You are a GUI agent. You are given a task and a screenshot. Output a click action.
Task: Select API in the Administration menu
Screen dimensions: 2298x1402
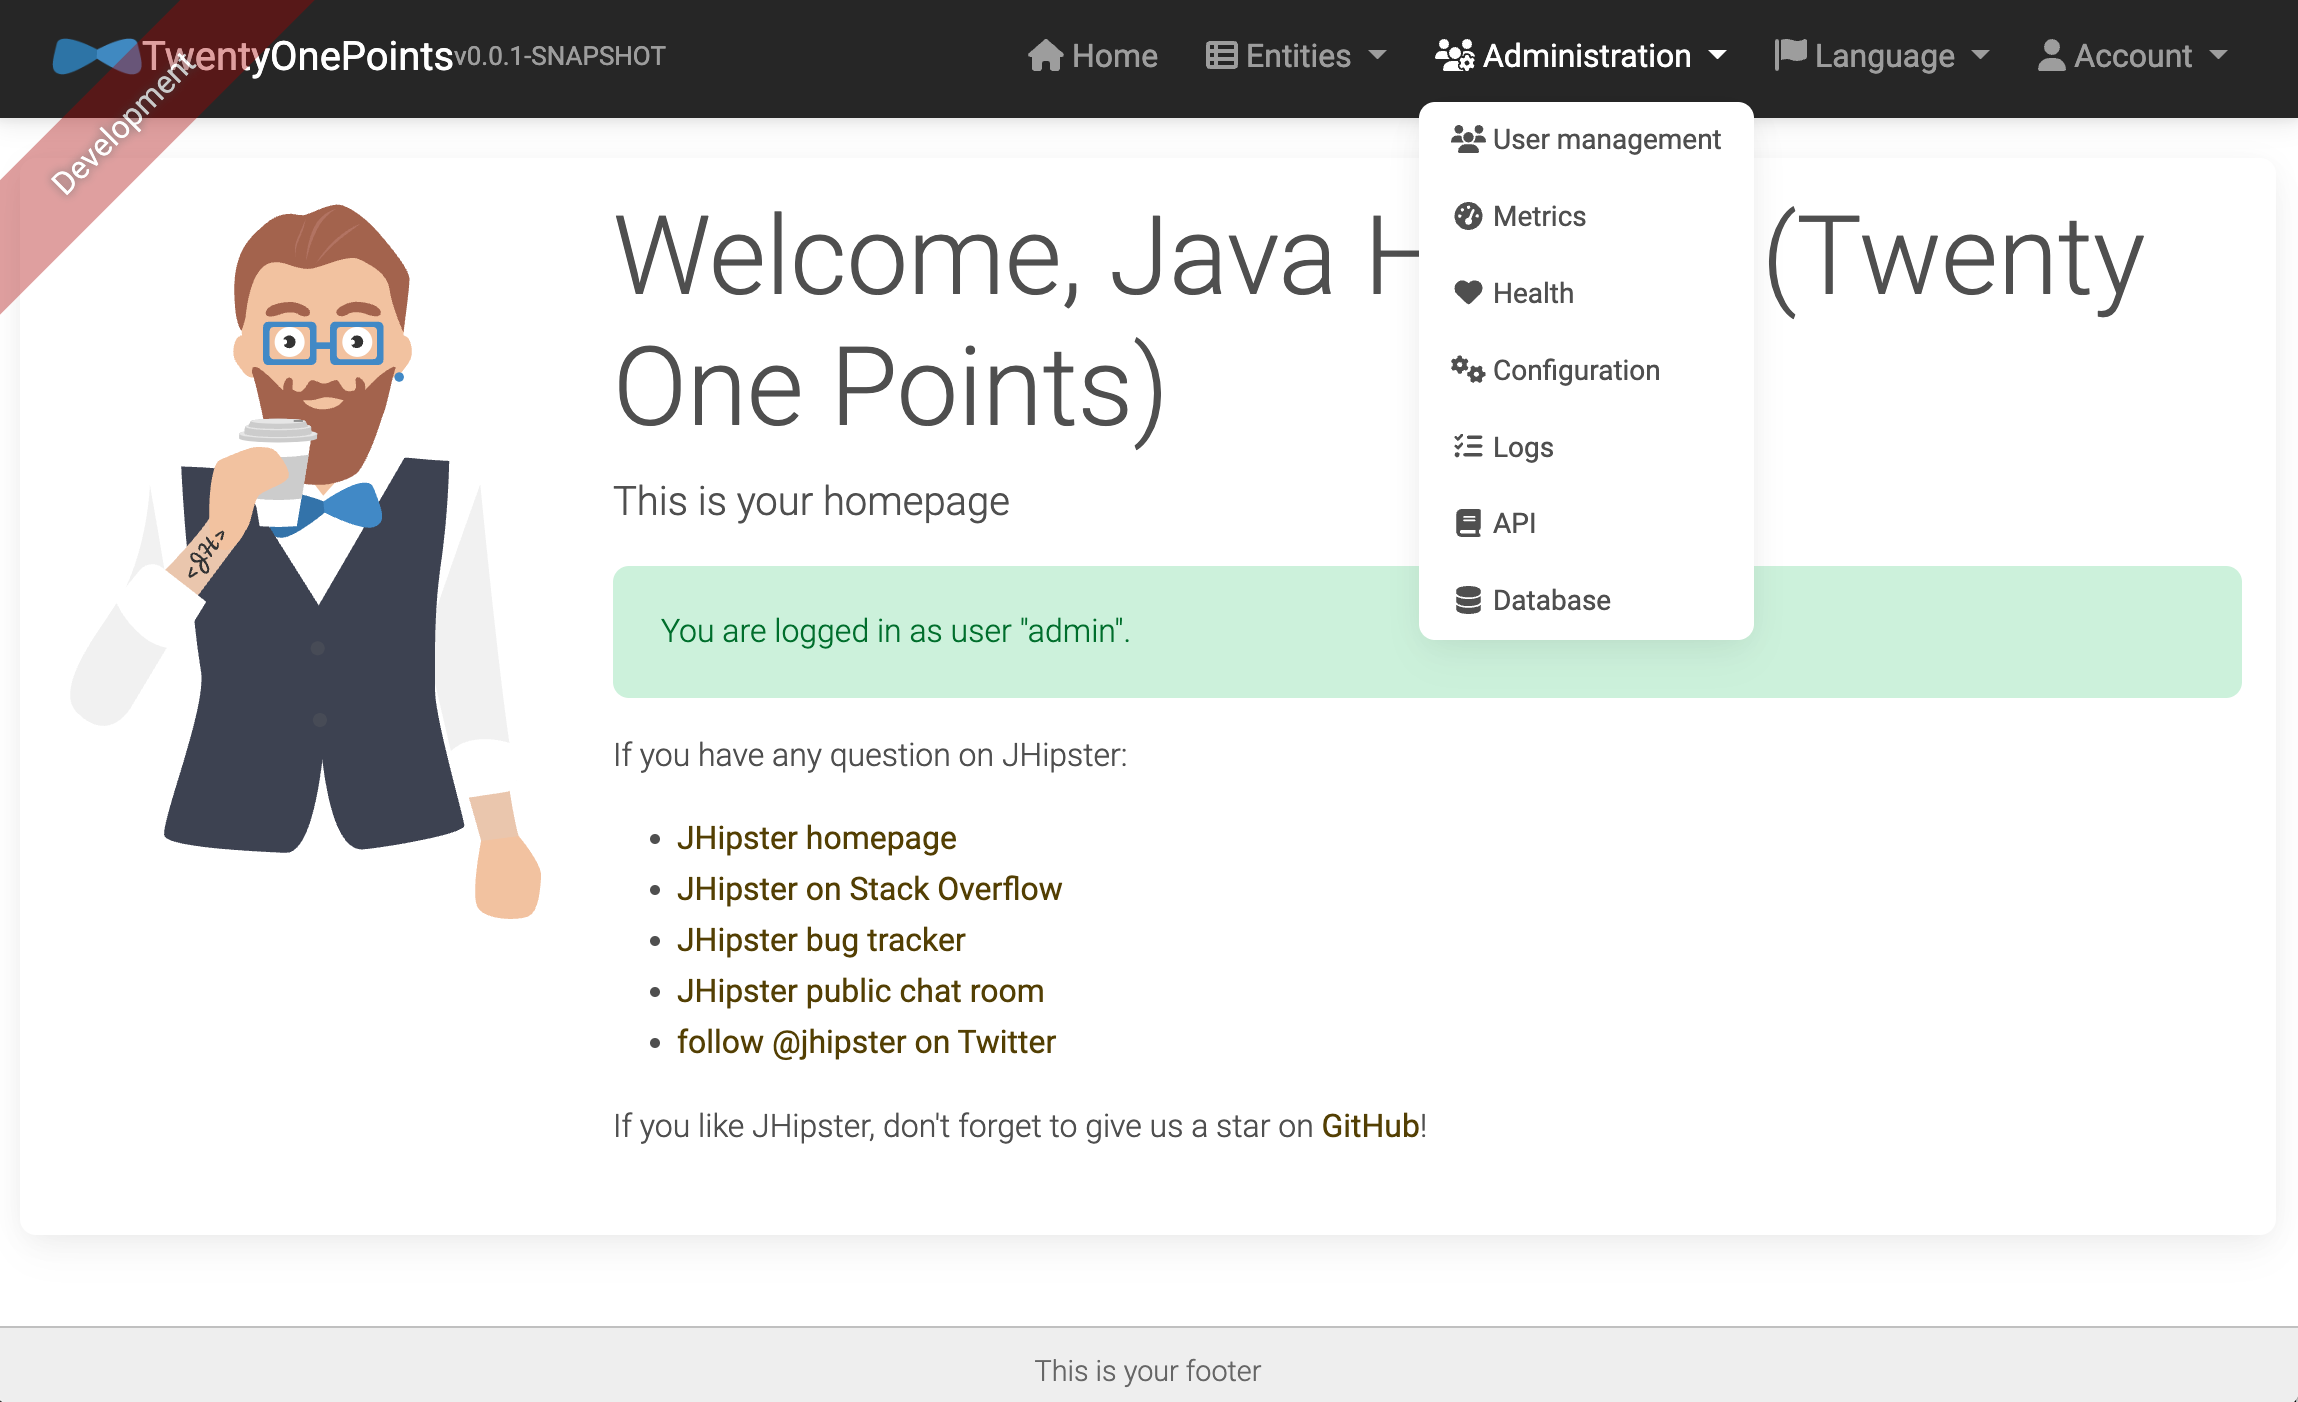[1586, 523]
